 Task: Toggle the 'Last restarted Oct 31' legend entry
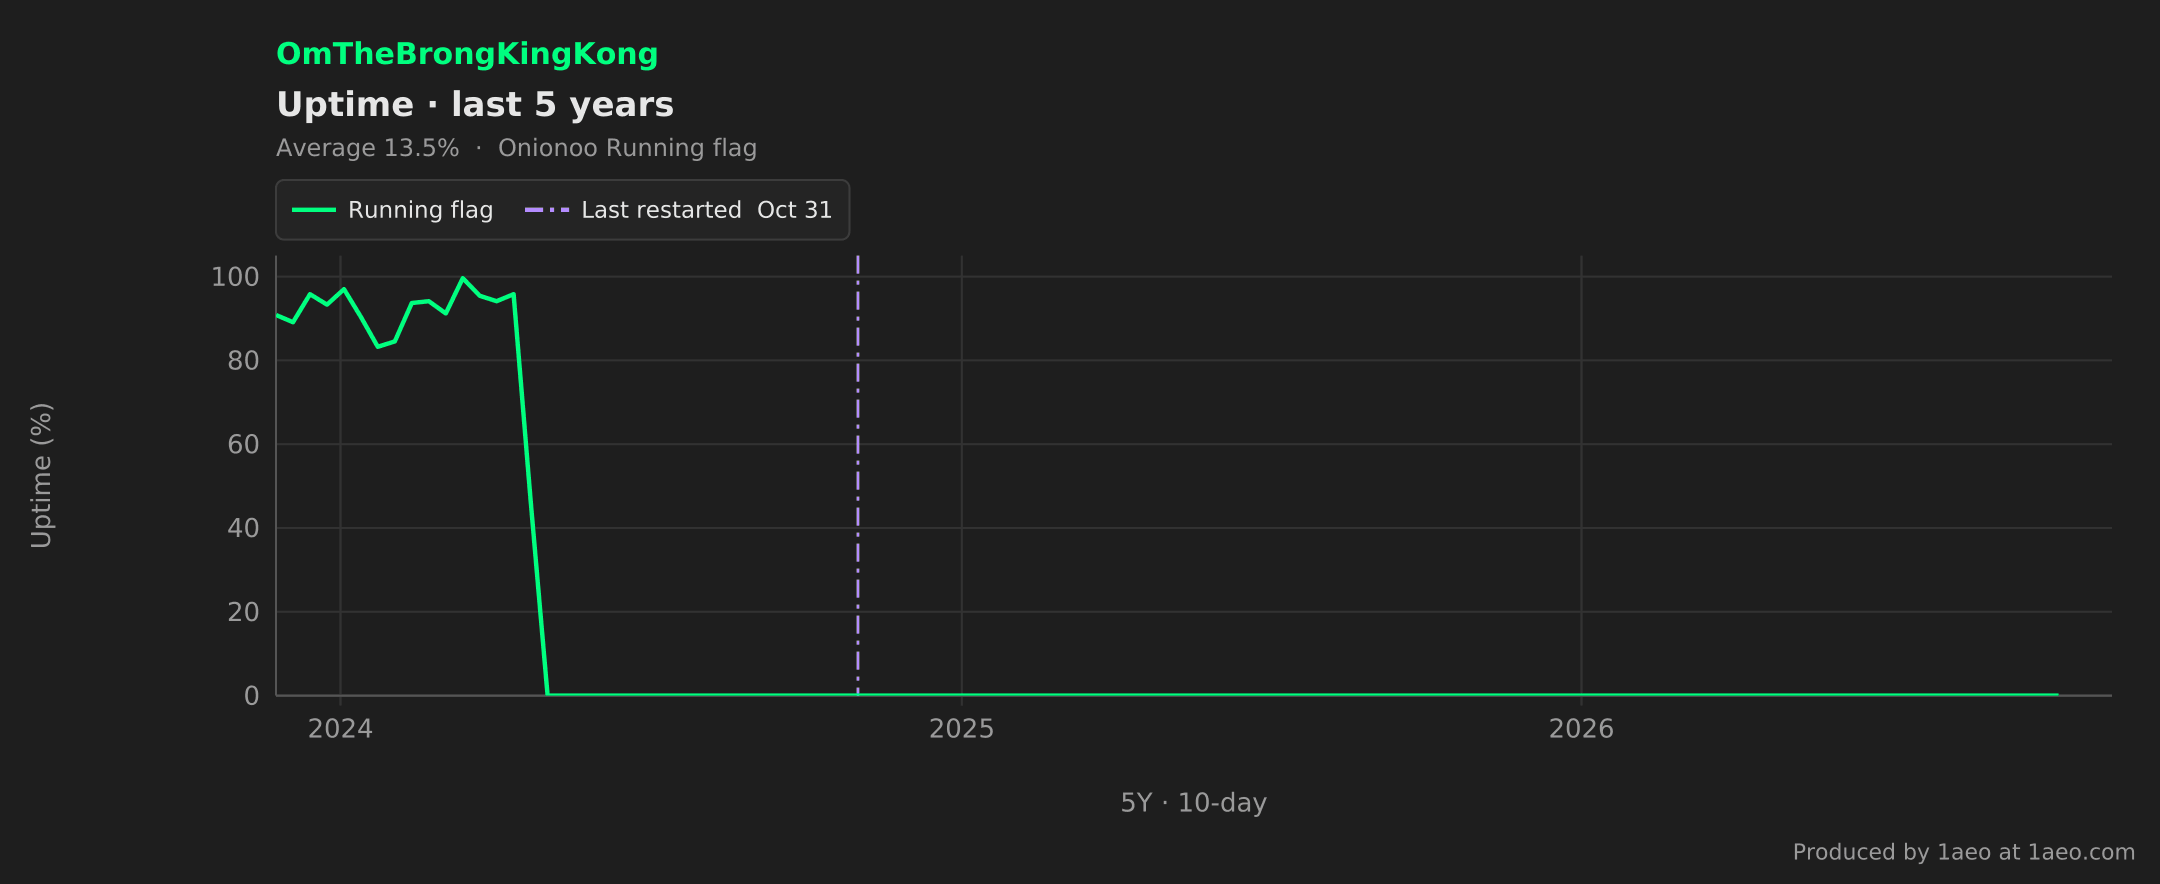point(678,210)
